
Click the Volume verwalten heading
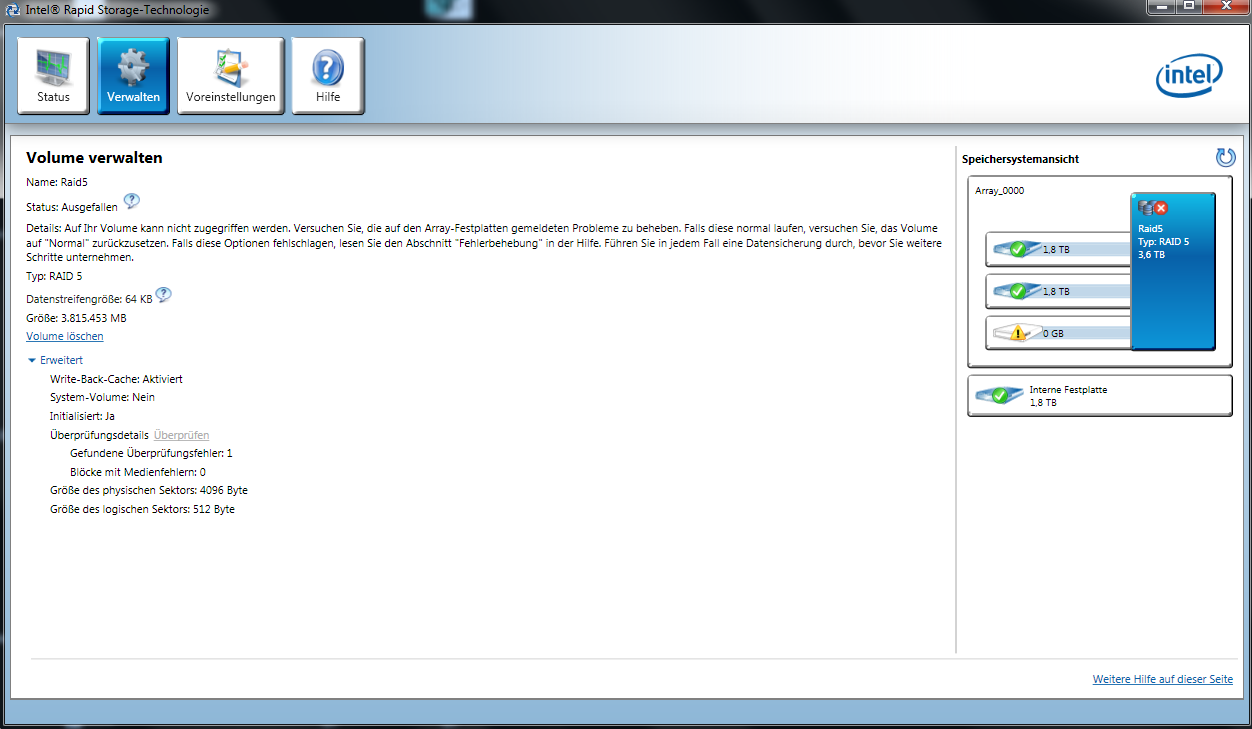point(94,158)
